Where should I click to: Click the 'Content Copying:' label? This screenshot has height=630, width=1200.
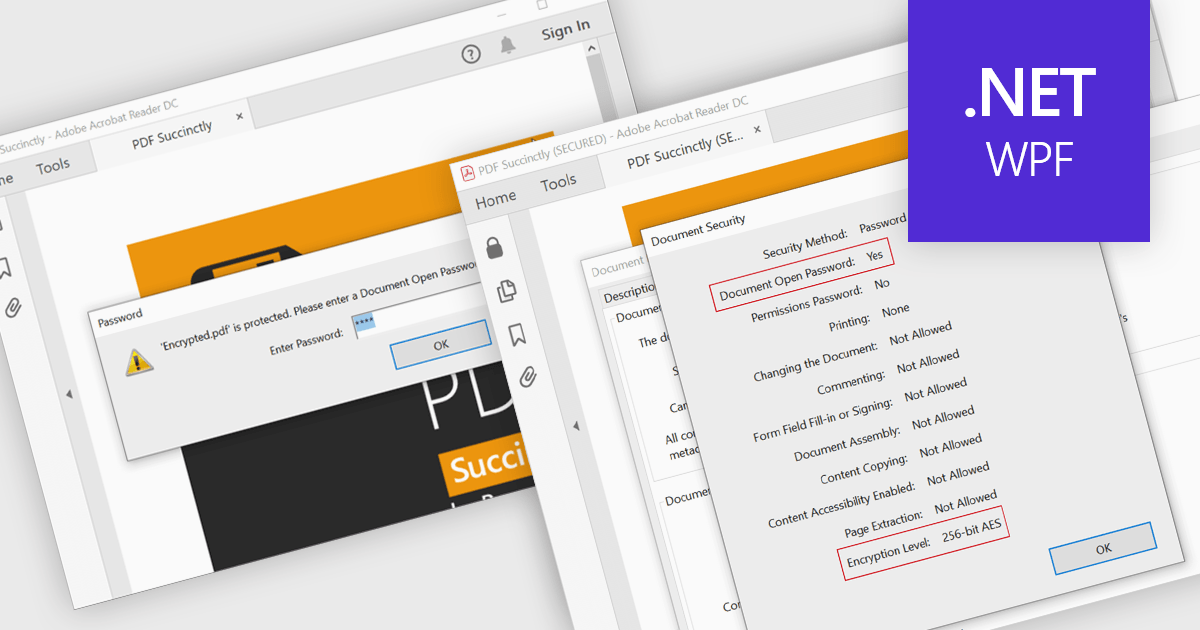click(864, 472)
